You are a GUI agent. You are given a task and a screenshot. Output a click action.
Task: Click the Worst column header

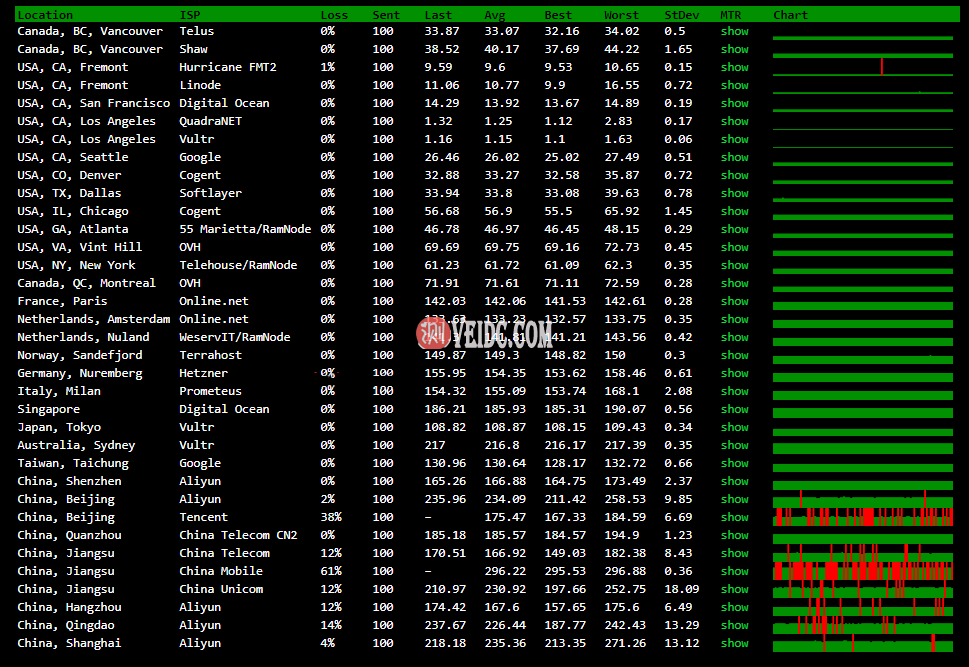click(621, 15)
